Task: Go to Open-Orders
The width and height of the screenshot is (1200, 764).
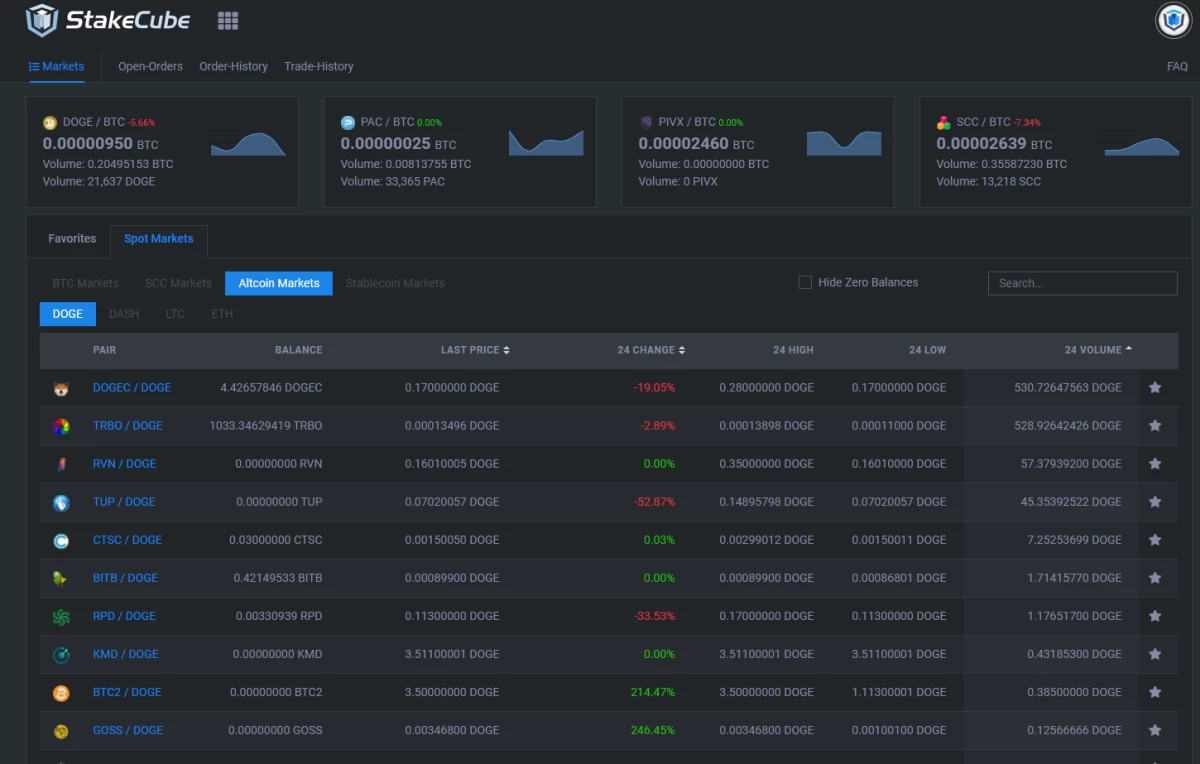Action: click(x=150, y=66)
